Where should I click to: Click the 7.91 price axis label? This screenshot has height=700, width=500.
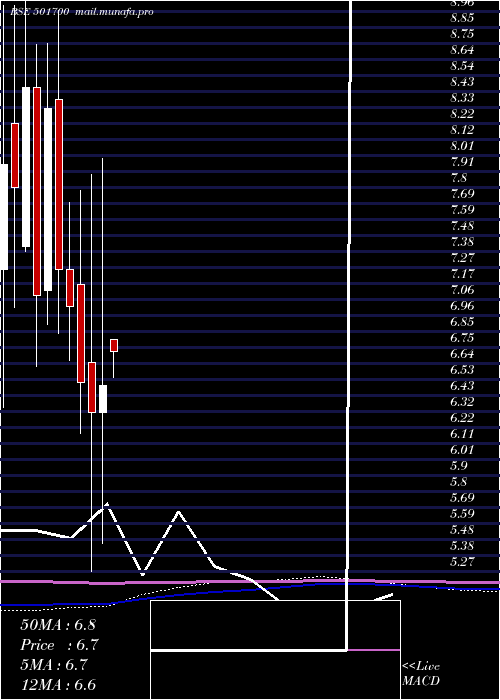pos(462,162)
